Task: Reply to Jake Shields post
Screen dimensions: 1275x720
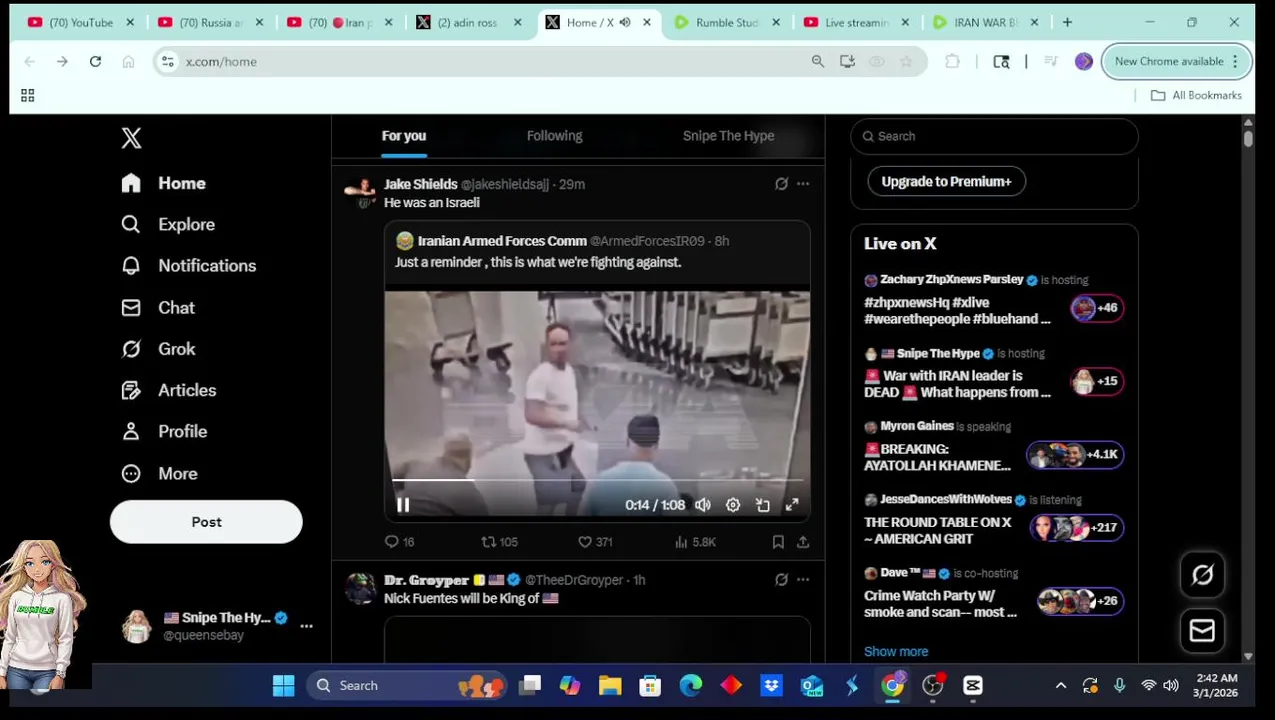Action: [x=399, y=542]
